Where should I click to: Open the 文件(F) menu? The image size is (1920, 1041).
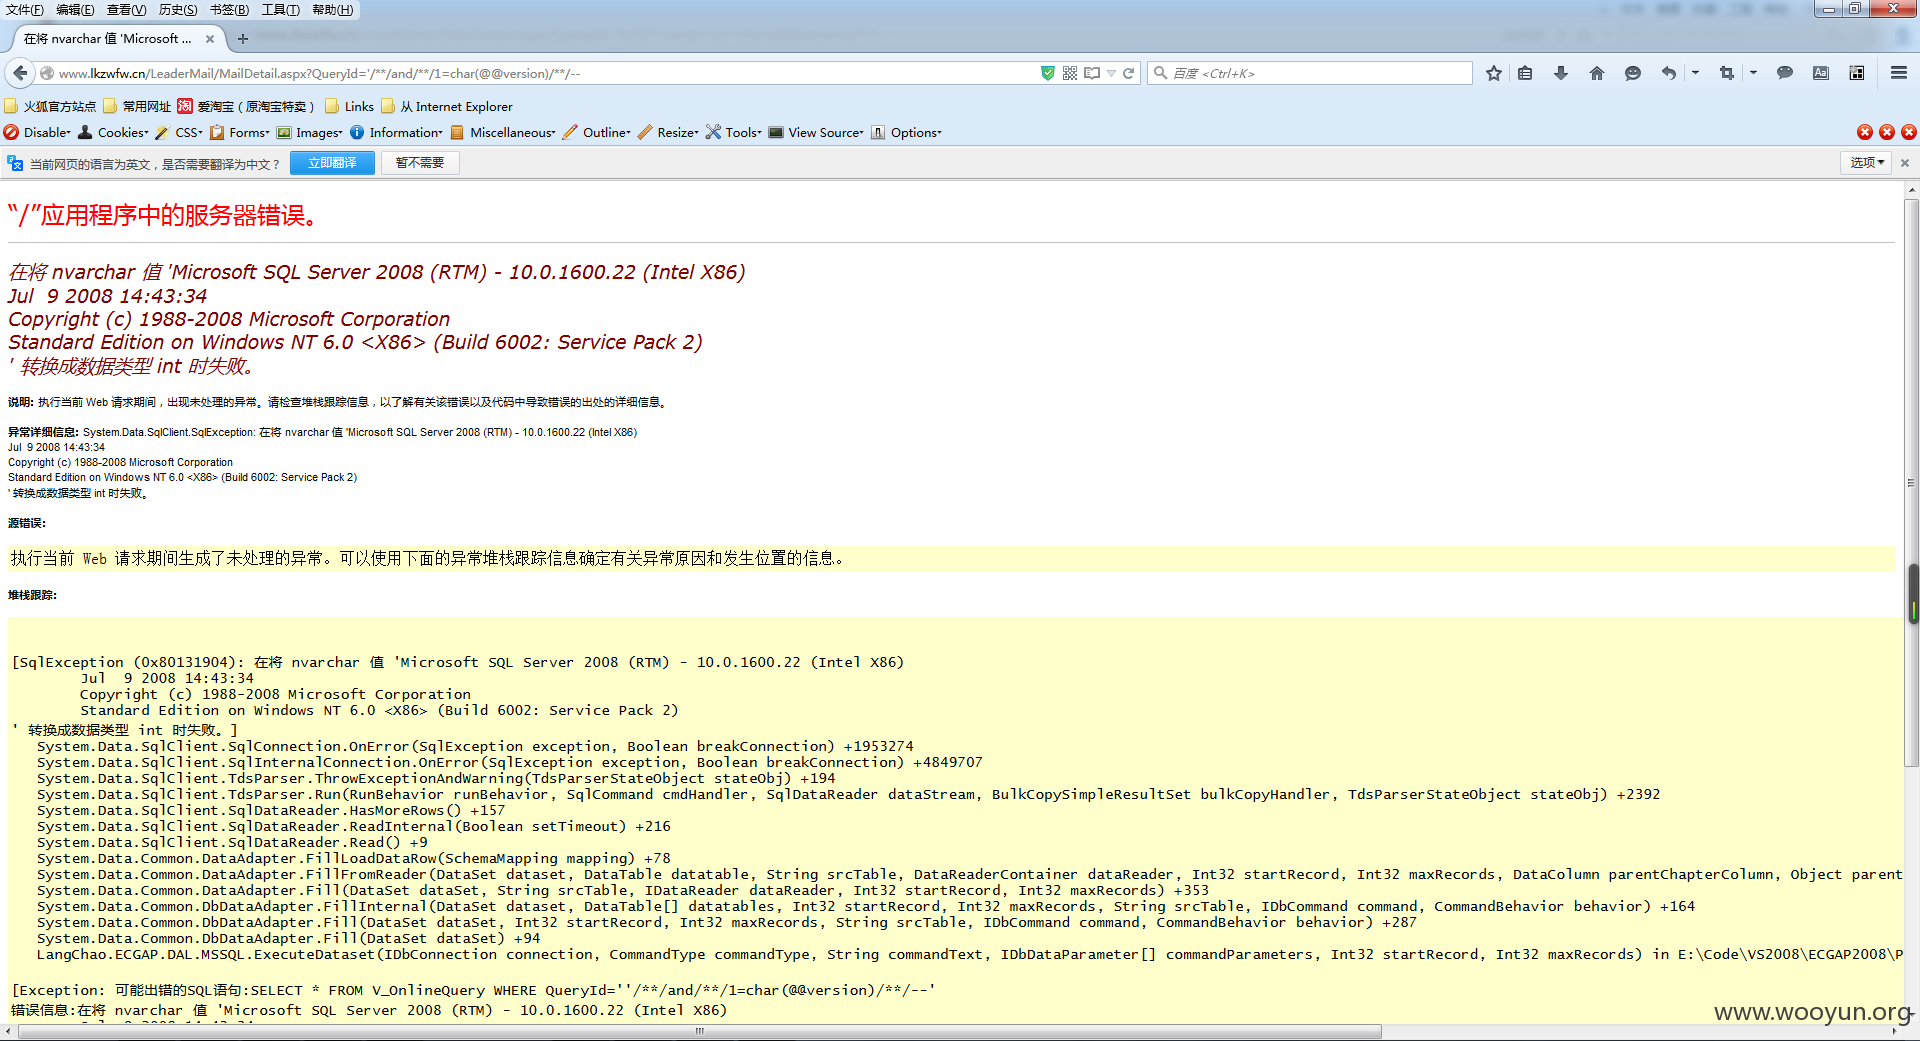(x=25, y=10)
